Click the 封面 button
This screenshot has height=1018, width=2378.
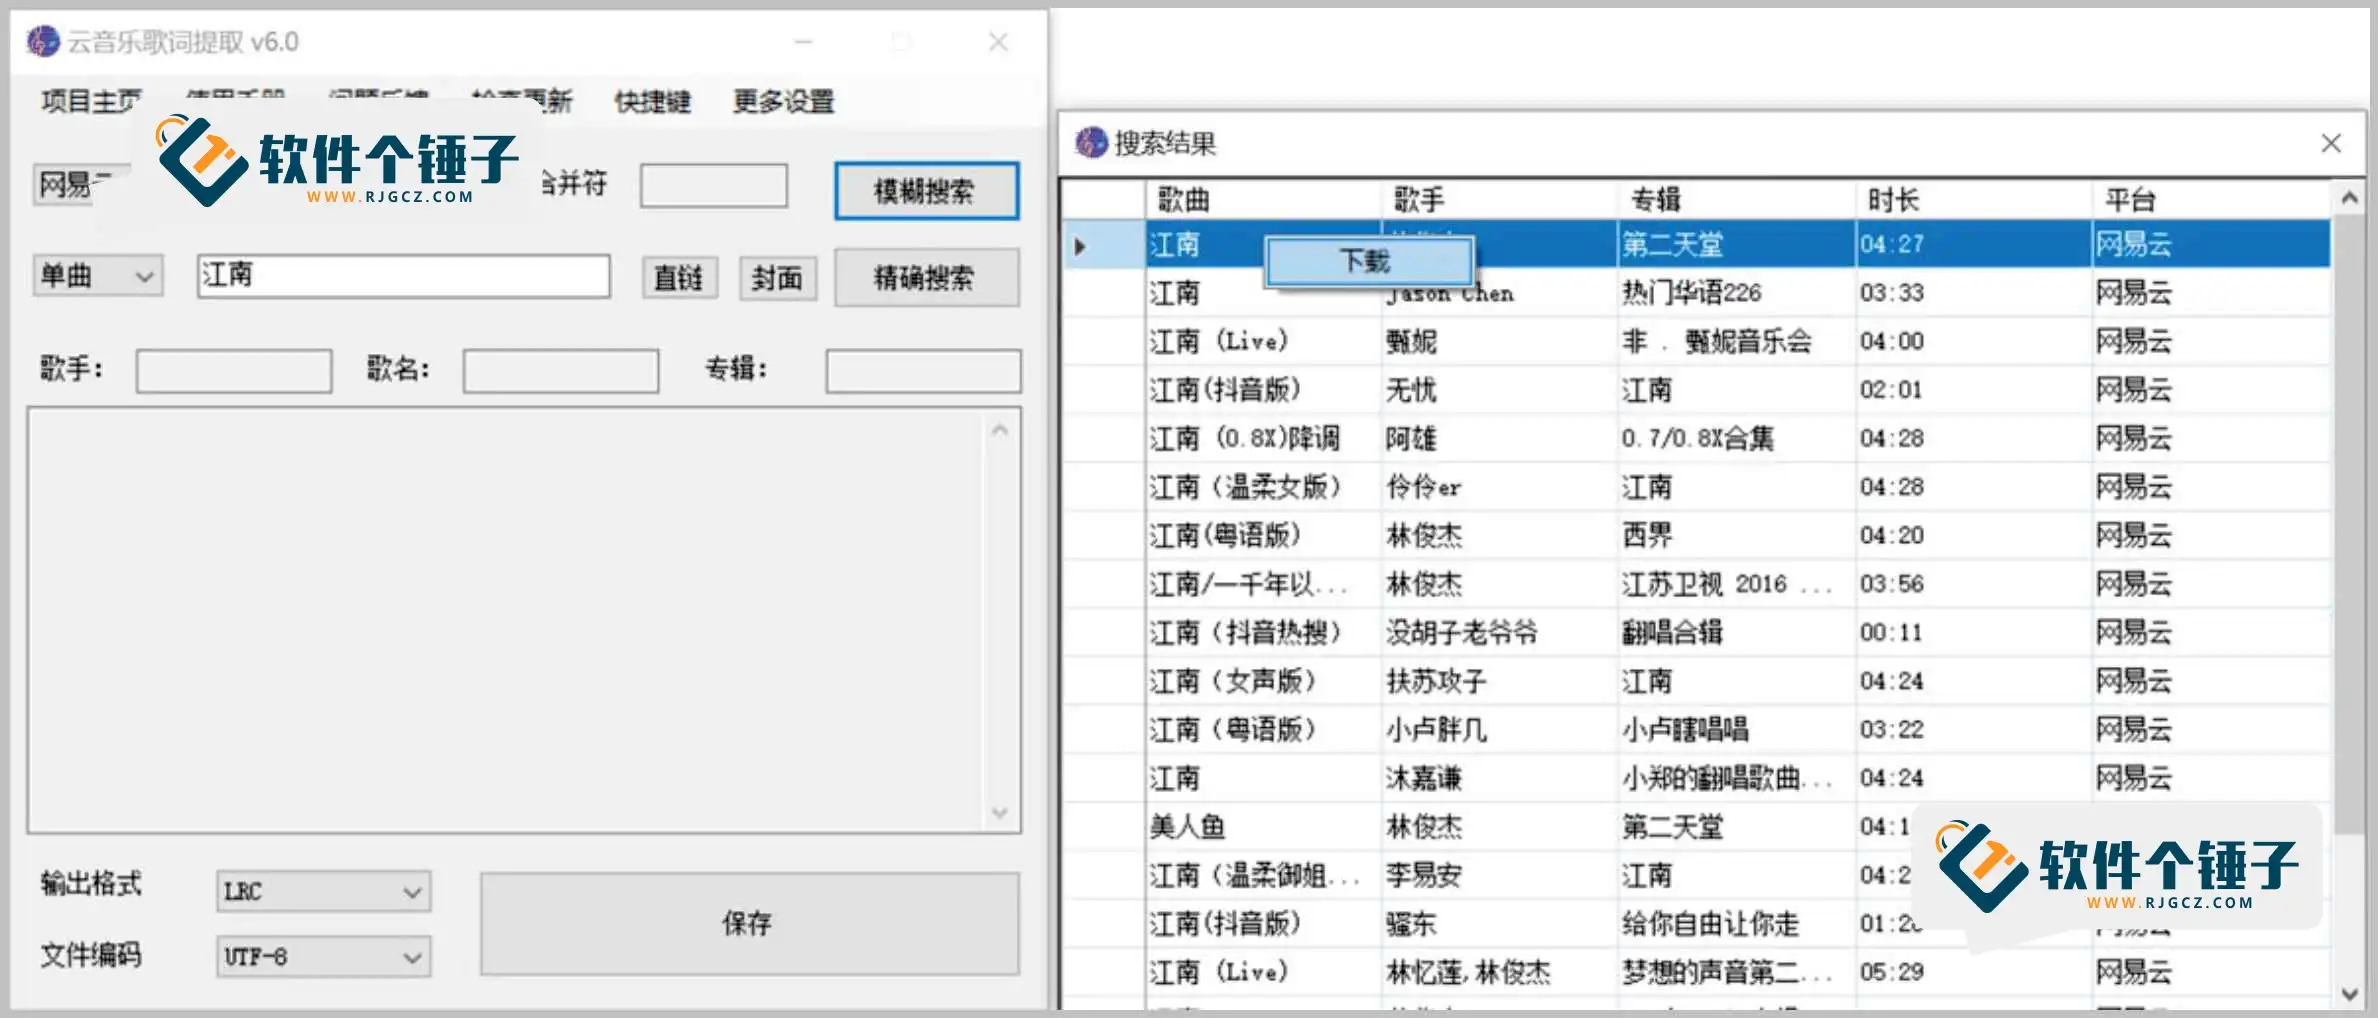coord(777,278)
